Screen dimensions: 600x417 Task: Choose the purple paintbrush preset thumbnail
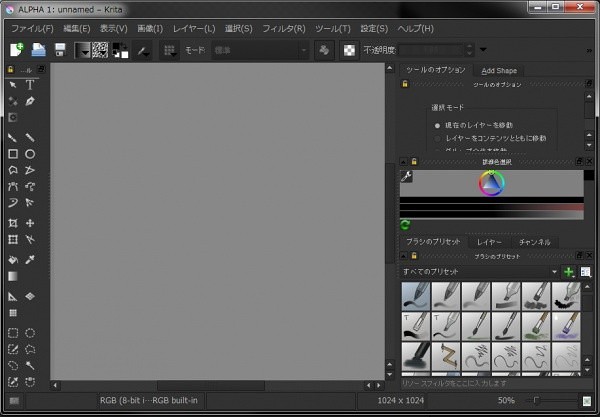point(566,326)
